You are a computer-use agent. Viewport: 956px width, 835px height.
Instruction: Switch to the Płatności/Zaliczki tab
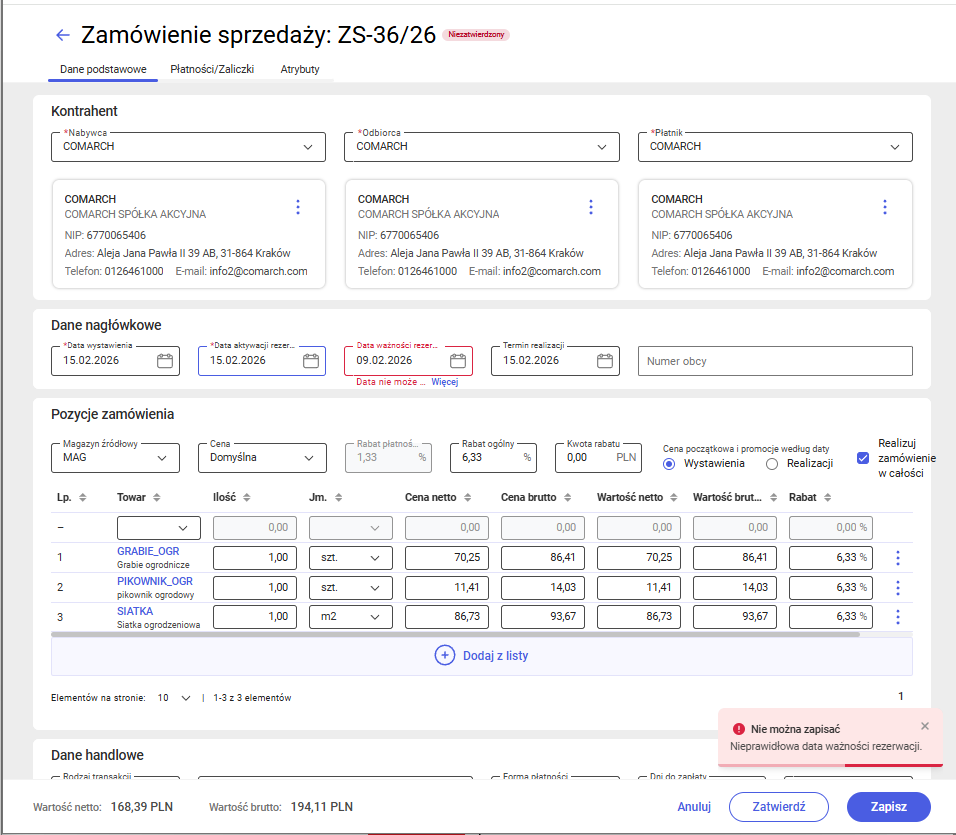click(211, 69)
